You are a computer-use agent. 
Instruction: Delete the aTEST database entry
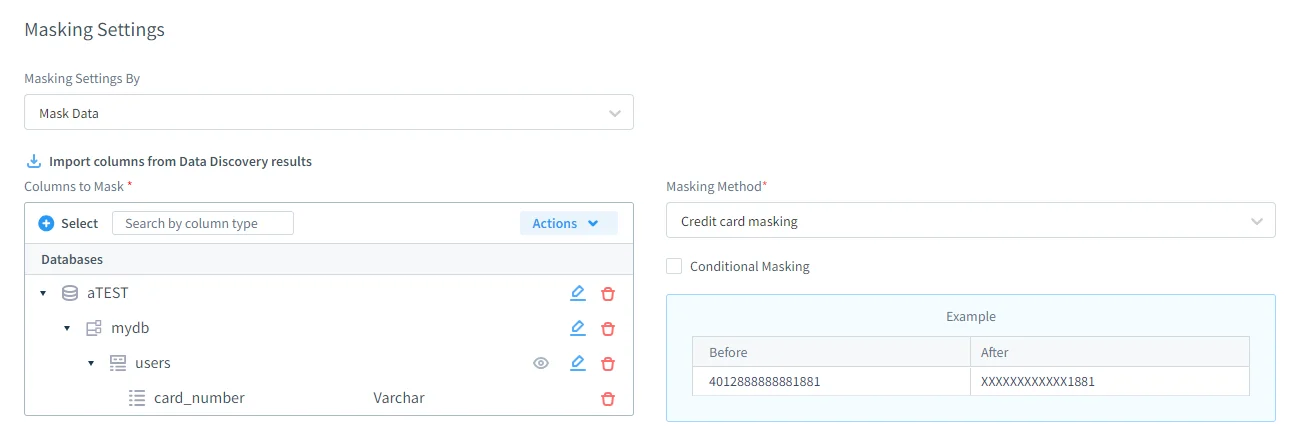pos(607,294)
